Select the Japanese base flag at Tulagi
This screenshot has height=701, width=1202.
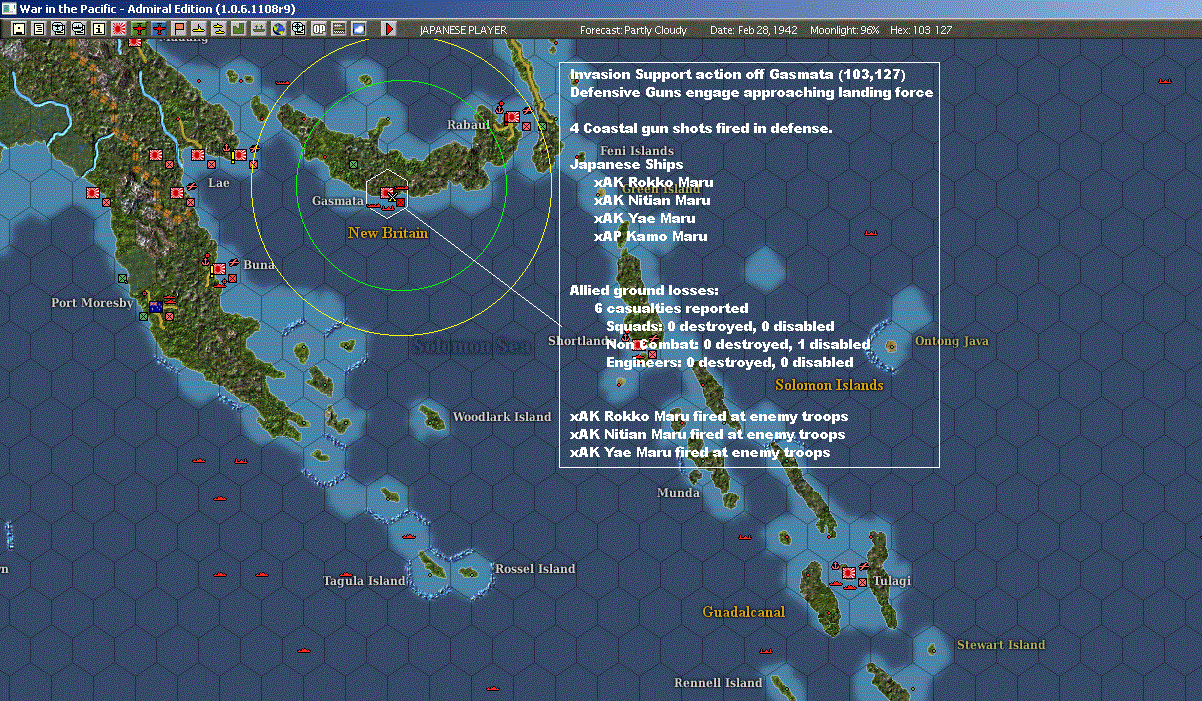coord(848,573)
